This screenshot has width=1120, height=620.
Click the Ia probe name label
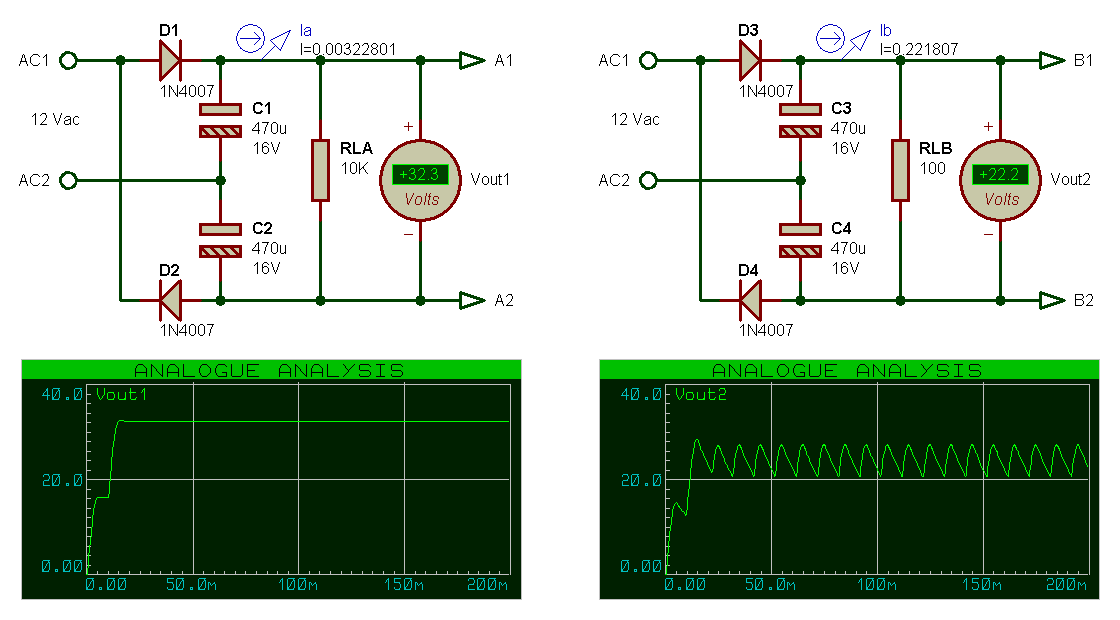click(x=306, y=31)
